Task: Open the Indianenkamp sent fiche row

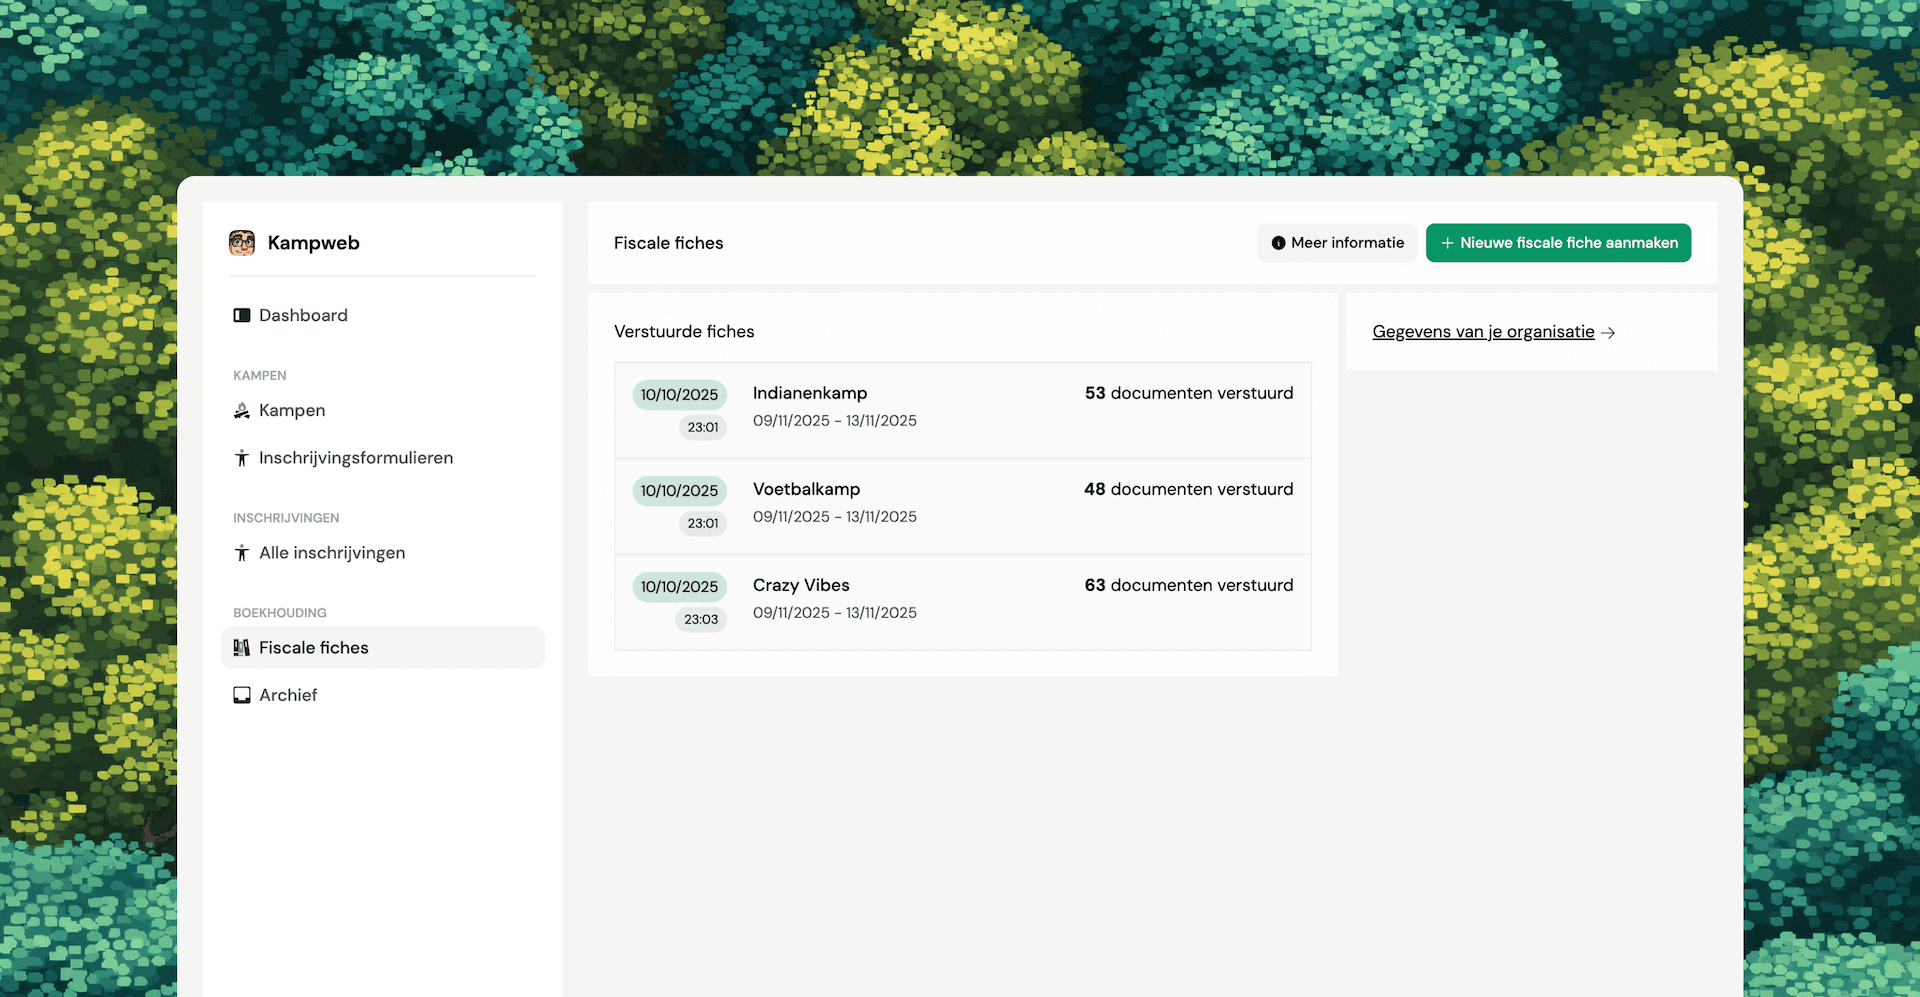Action: (962, 410)
